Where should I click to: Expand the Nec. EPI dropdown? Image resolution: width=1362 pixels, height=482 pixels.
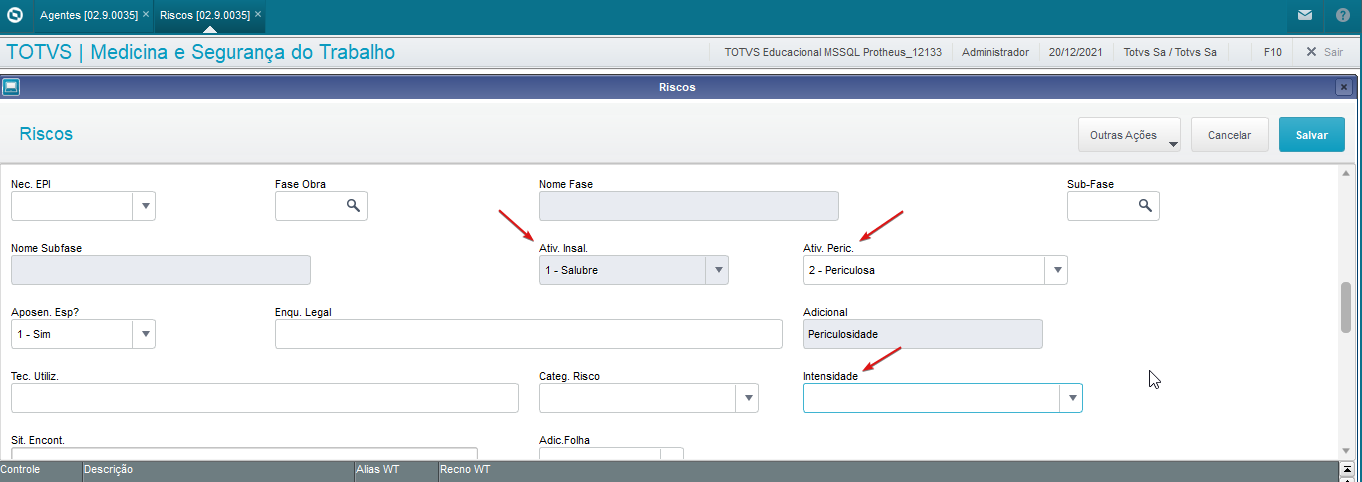point(145,206)
